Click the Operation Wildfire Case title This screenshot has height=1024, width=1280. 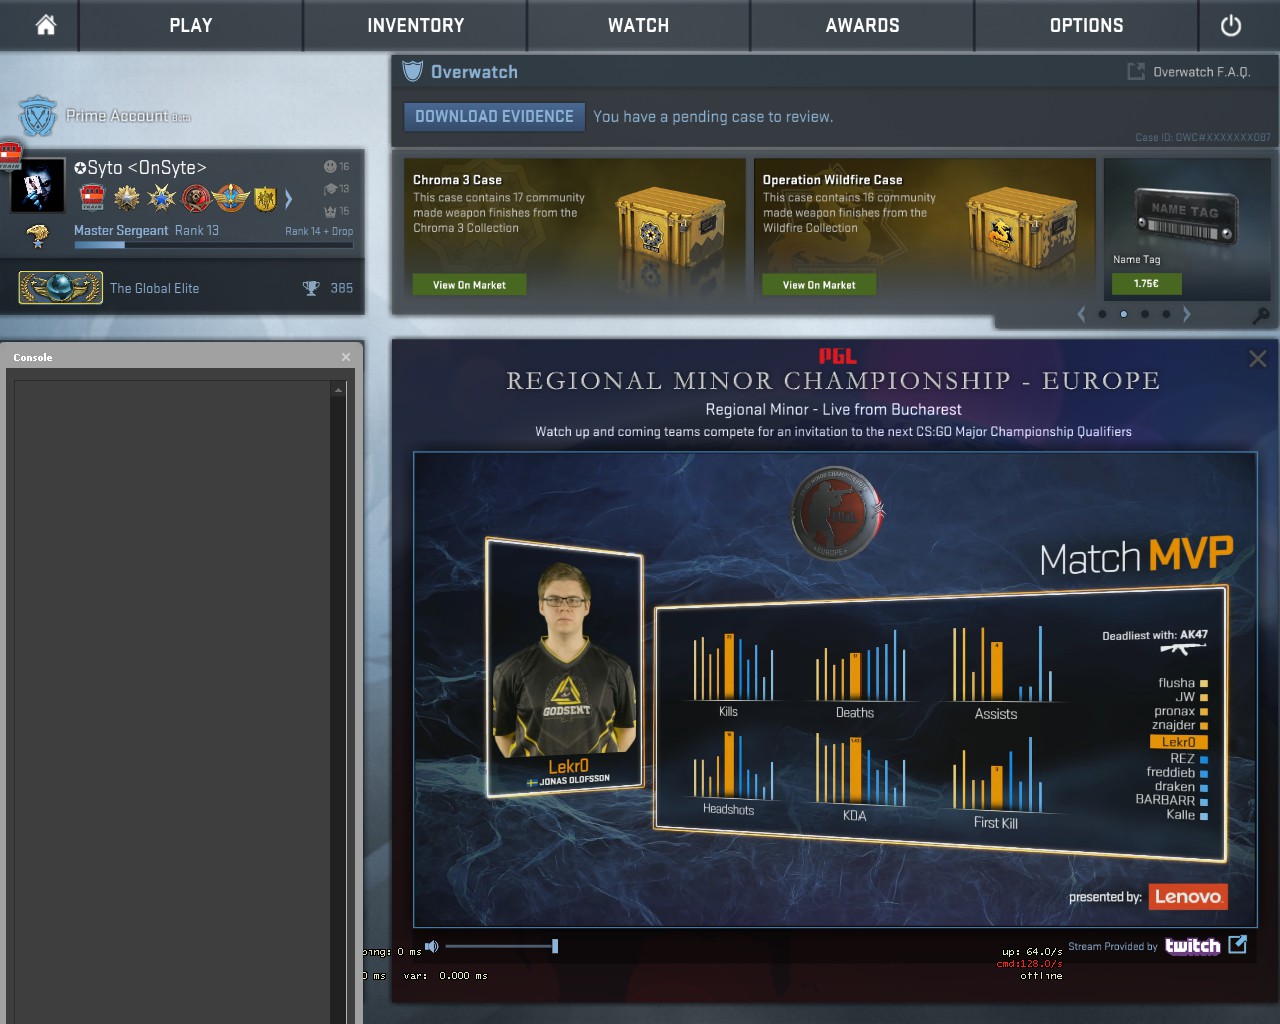832,180
